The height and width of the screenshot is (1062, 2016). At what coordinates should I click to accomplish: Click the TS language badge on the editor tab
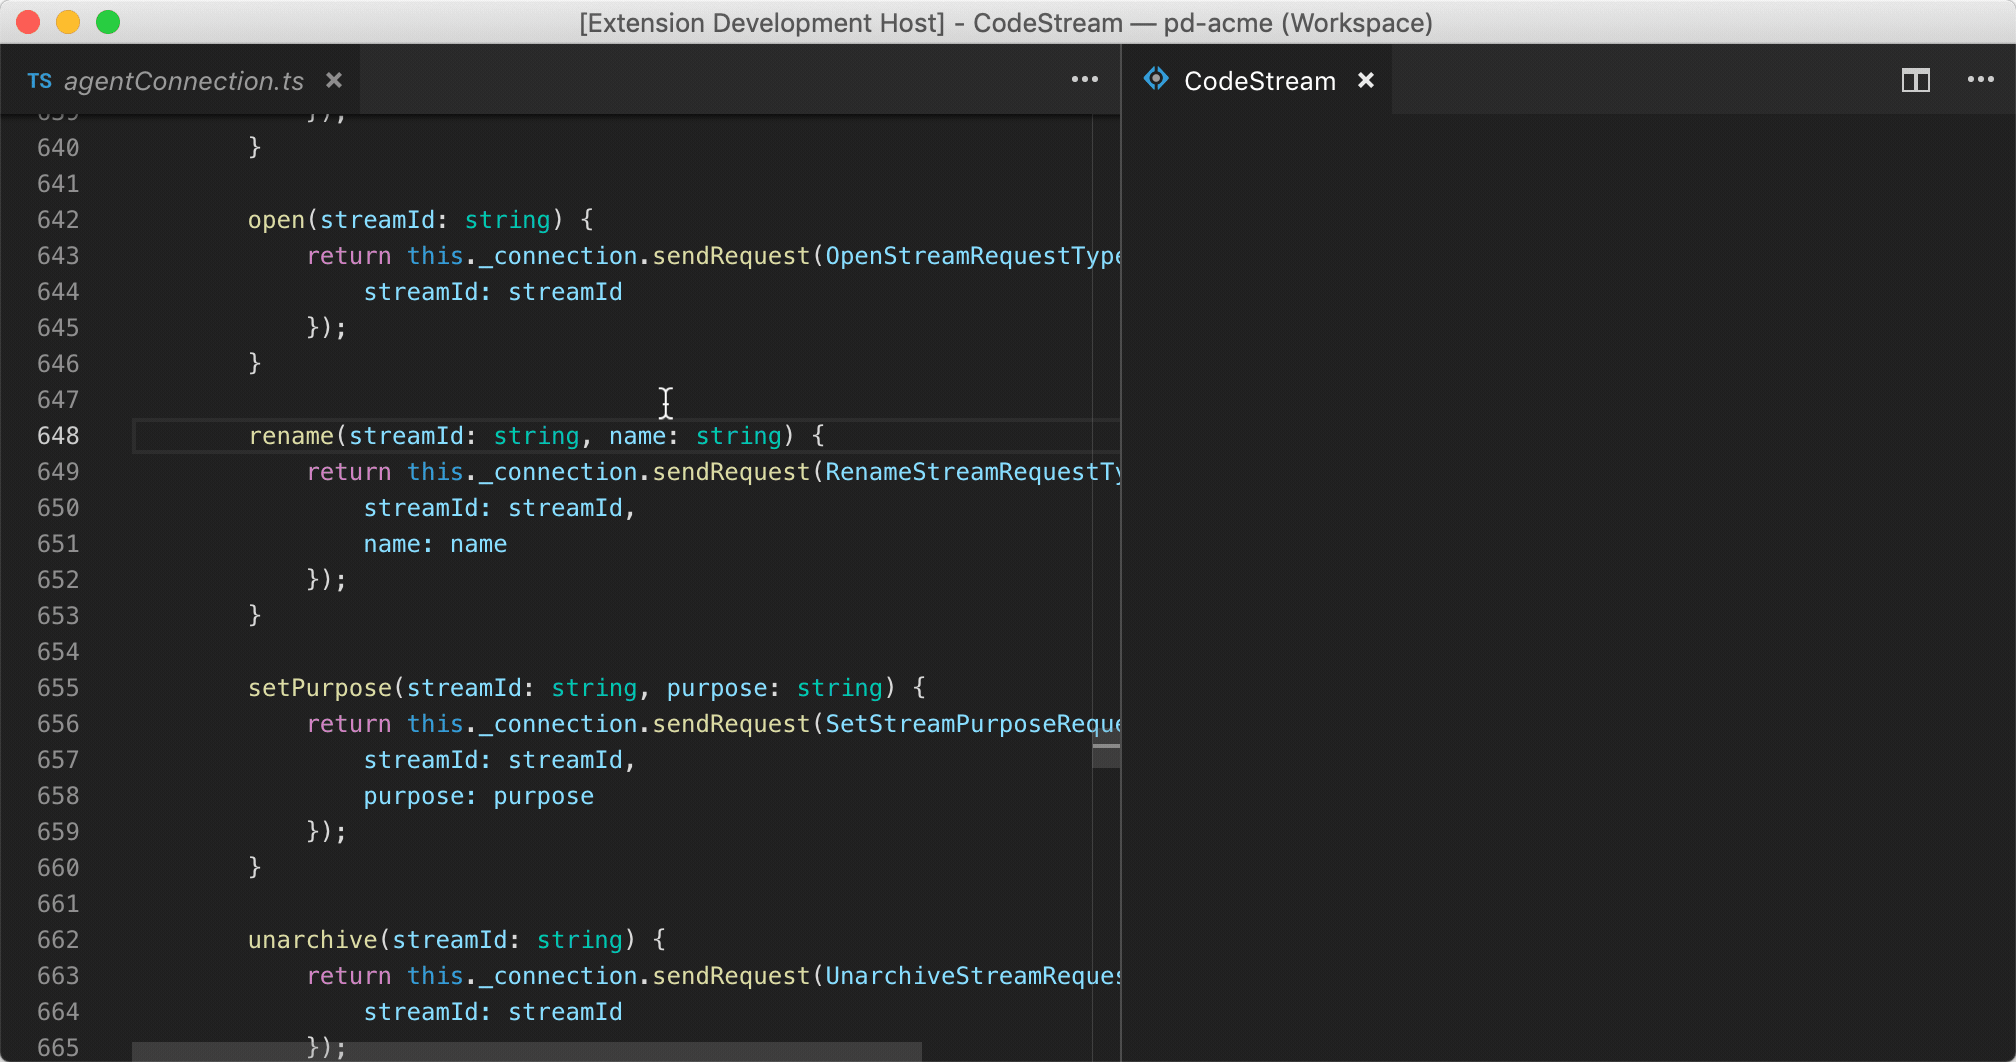point(40,81)
